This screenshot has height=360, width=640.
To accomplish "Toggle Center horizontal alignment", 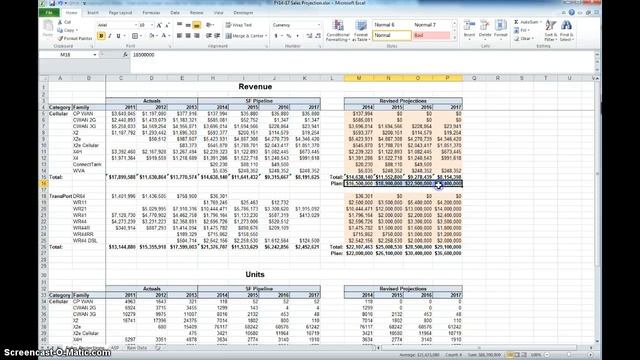I will [188, 36].
